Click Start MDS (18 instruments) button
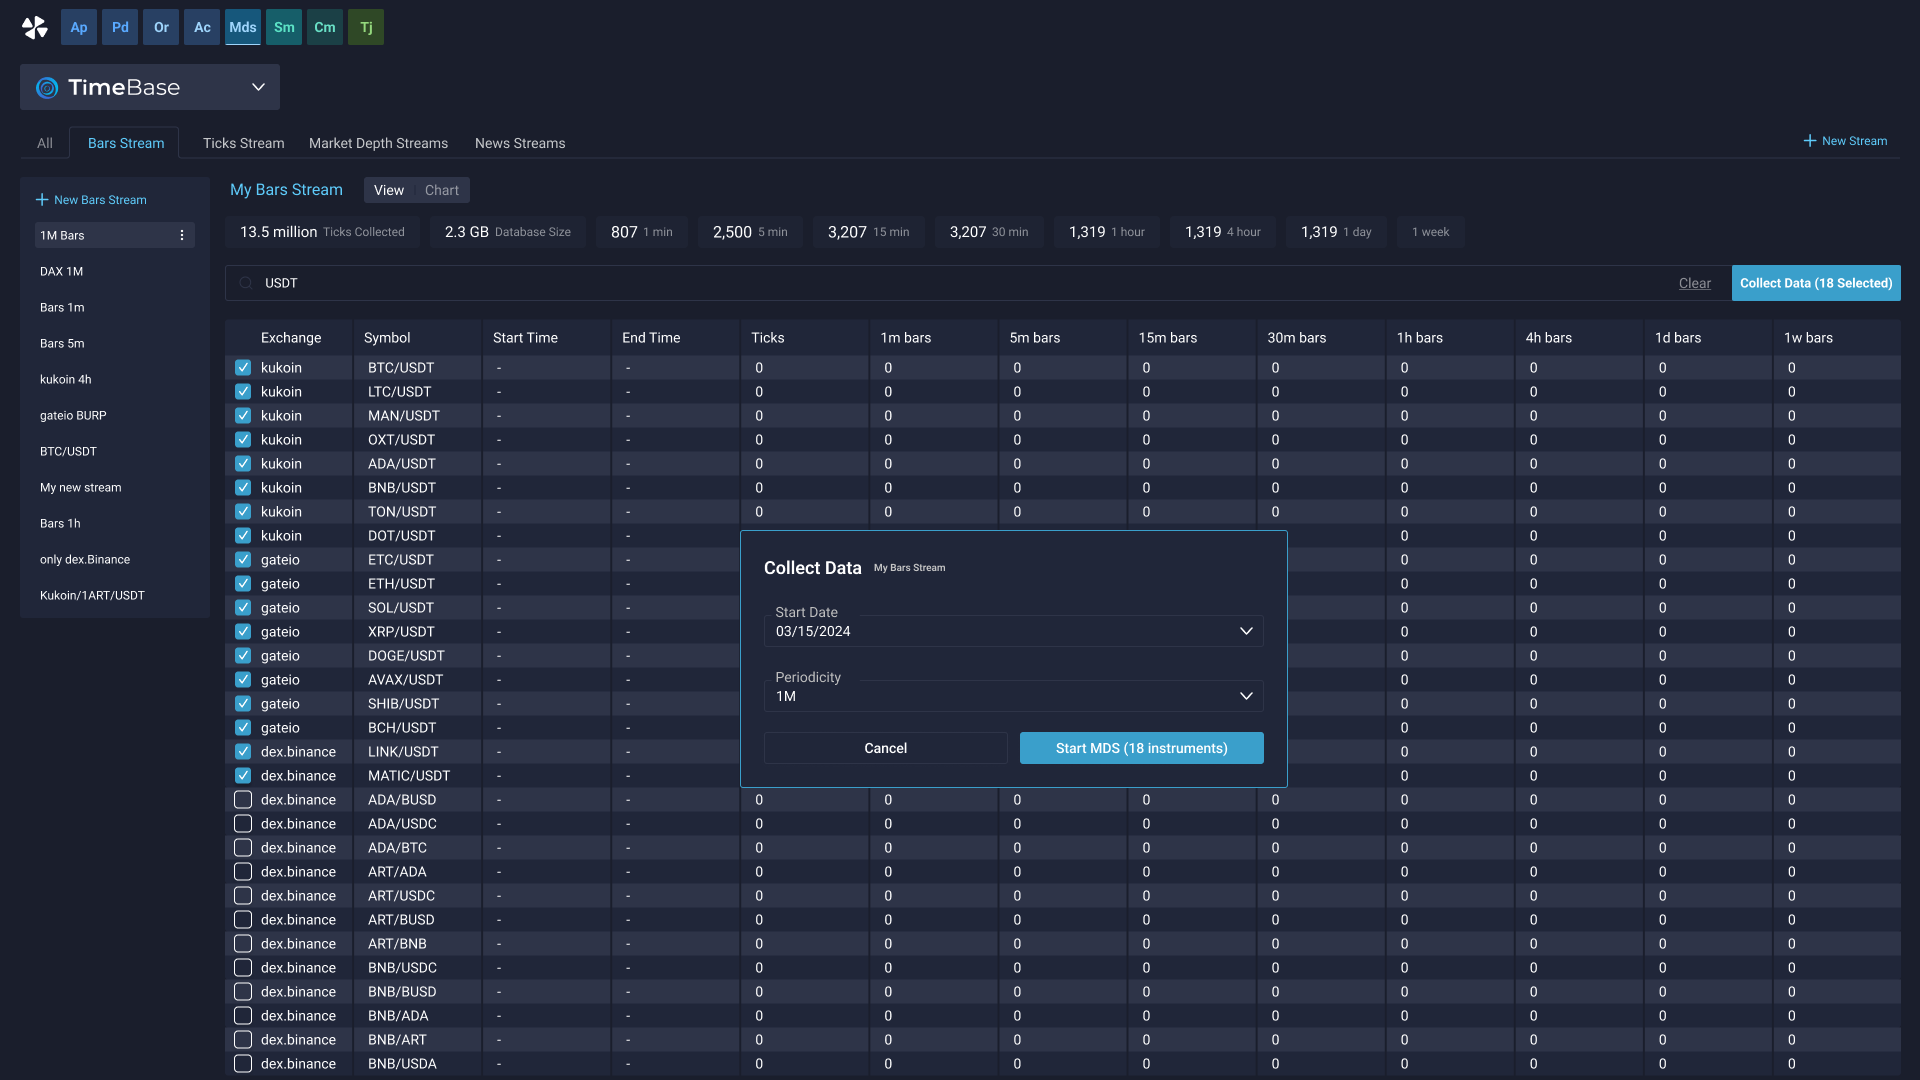This screenshot has width=1920, height=1080. tap(1141, 748)
